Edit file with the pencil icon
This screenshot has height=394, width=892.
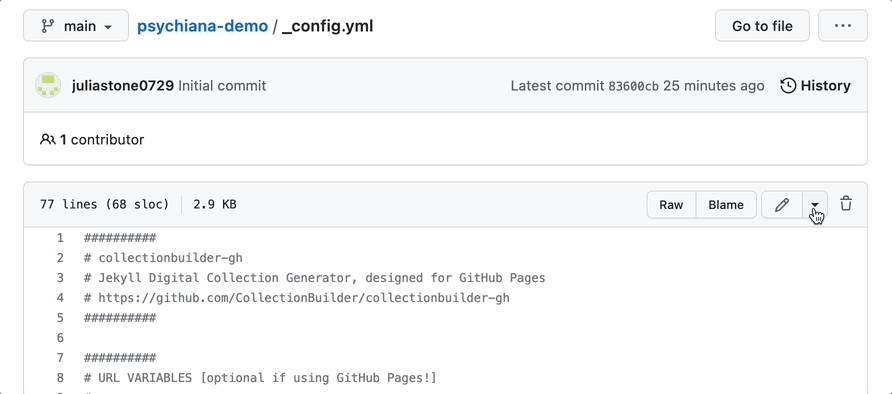pyautogui.click(x=782, y=205)
